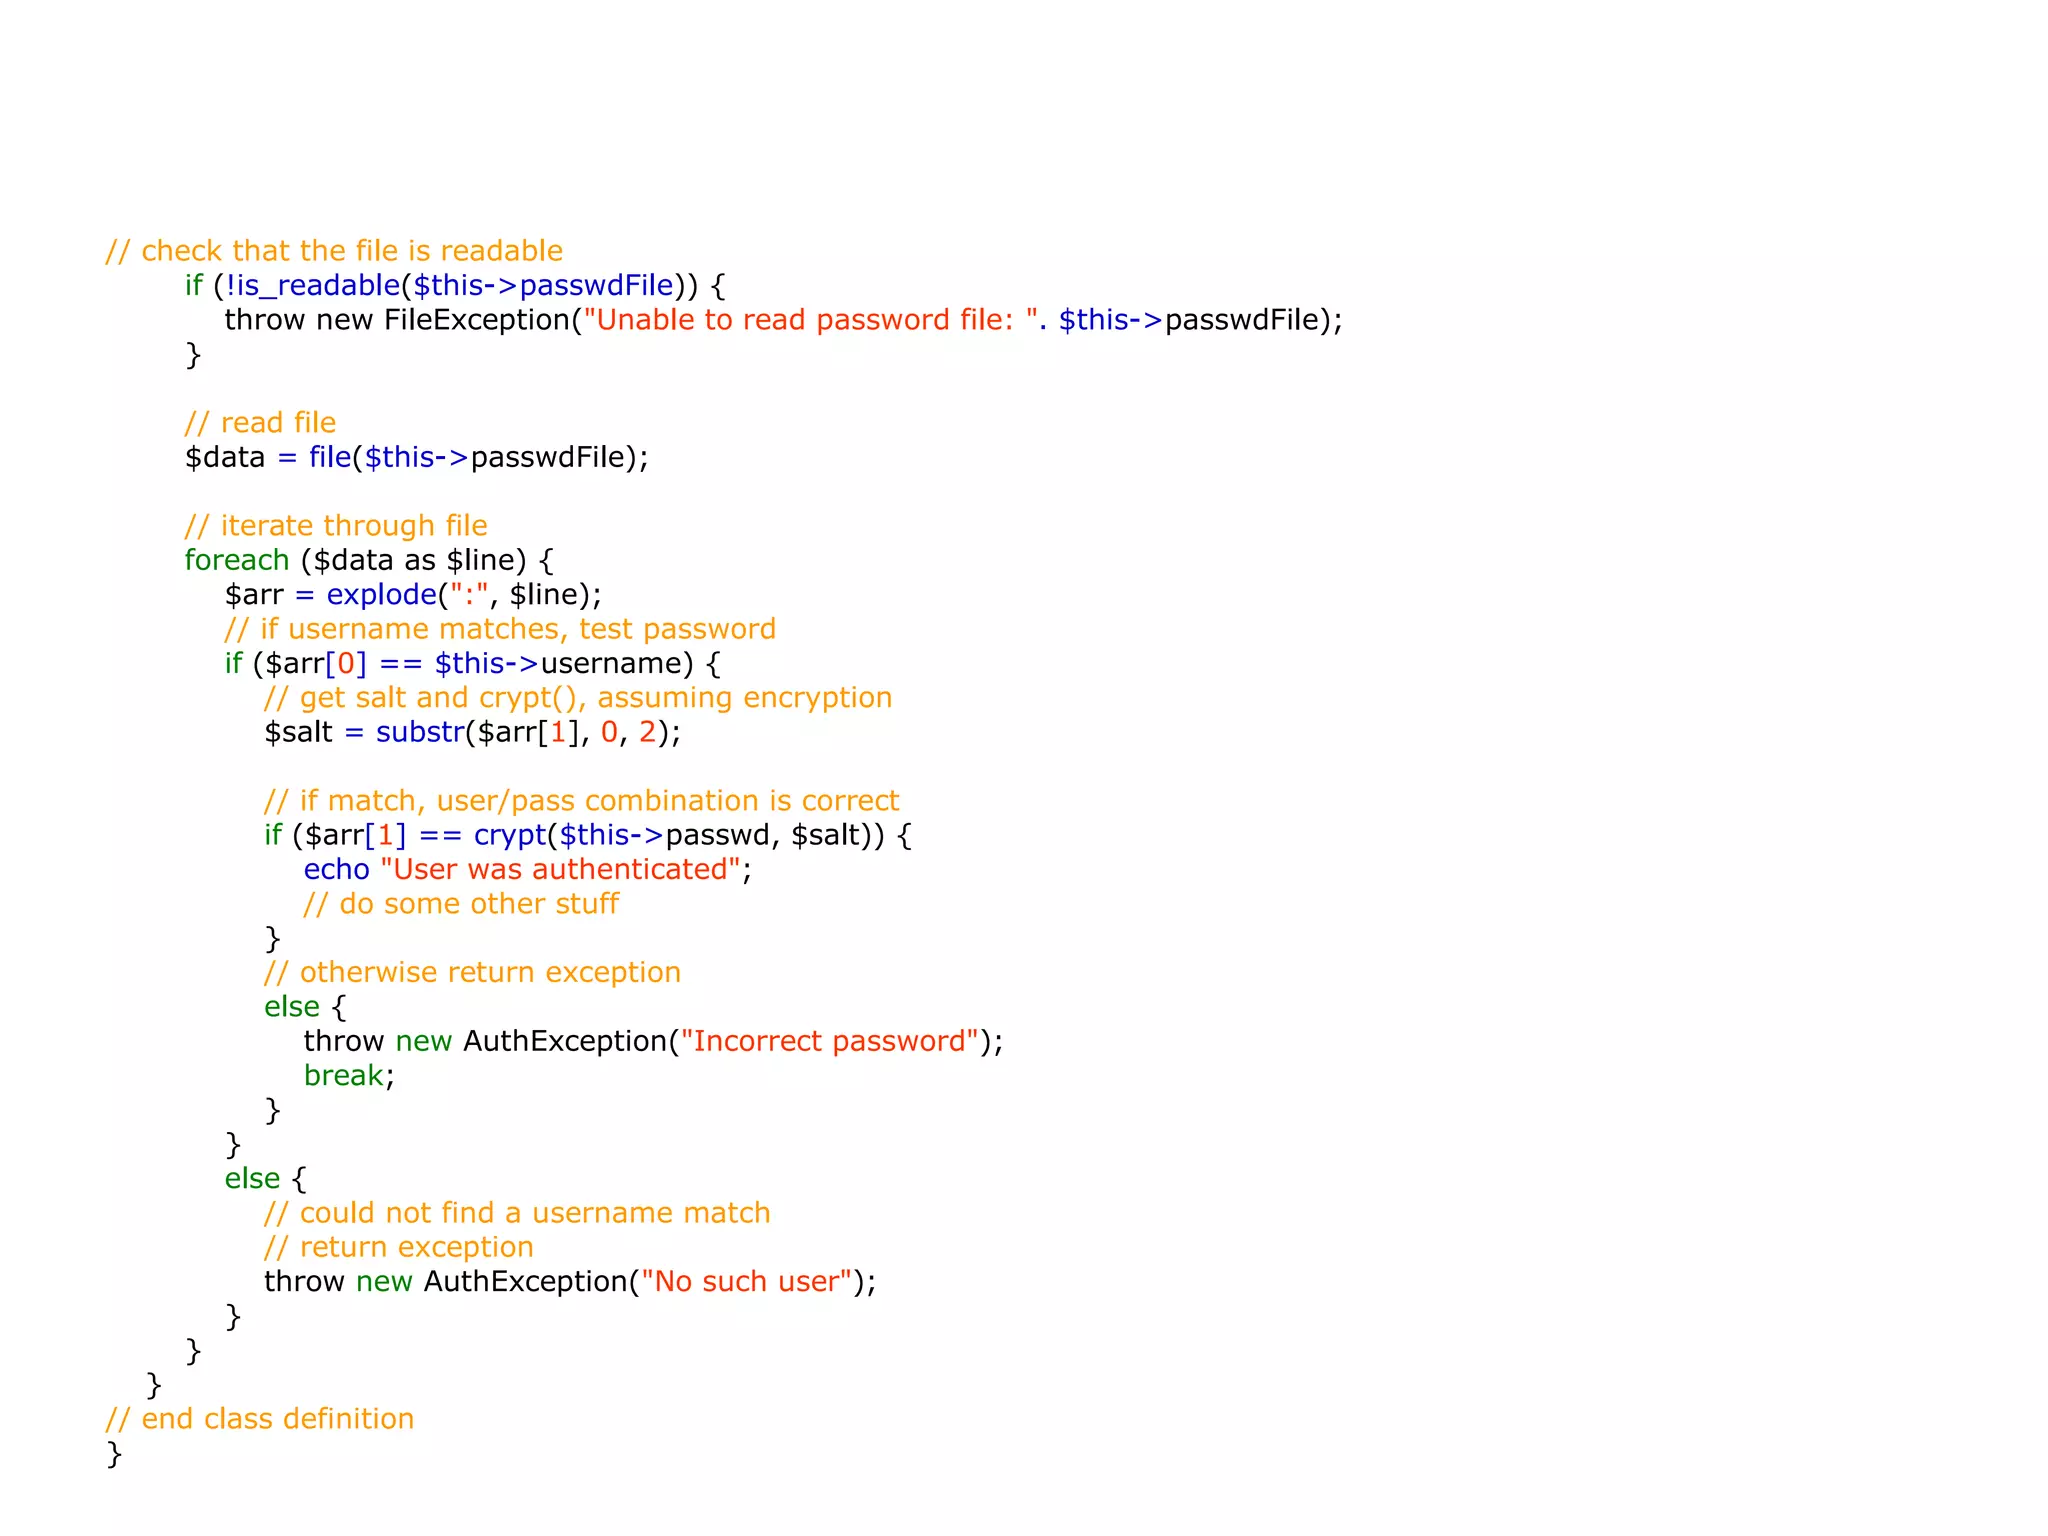Screen dimensions: 2048x1536
Task: Click the 'do some other stuff' comment
Action: click(461, 904)
